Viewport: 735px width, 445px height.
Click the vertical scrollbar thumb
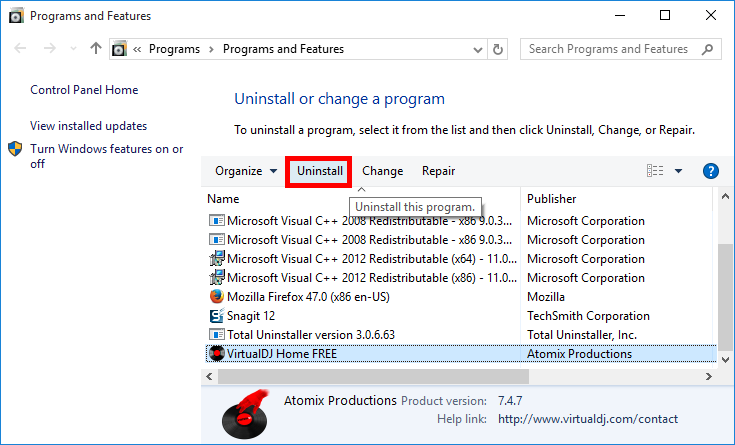click(725, 297)
